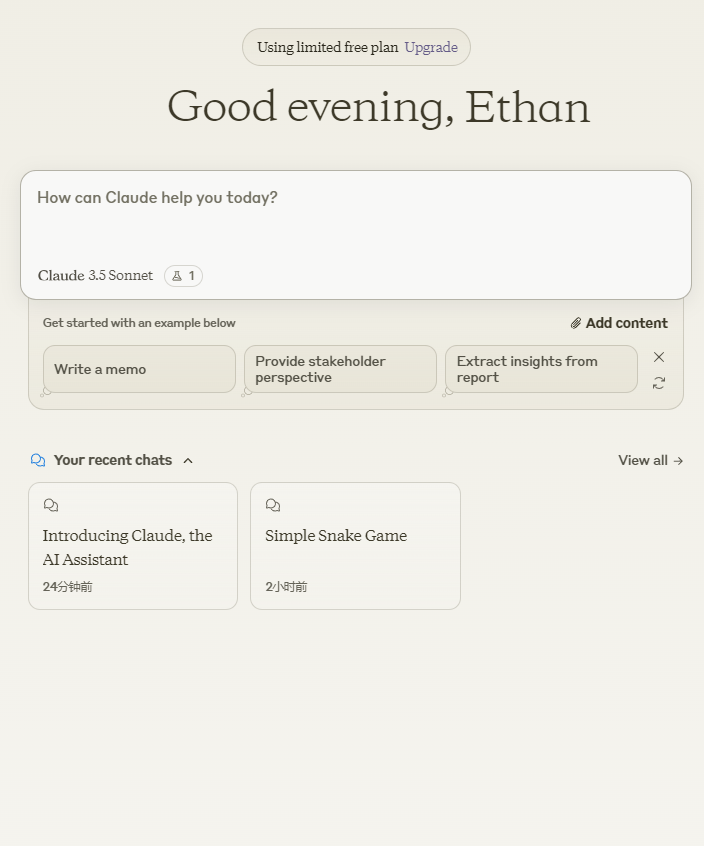704x846 pixels.
Task: Select the Write a memo example
Action: pos(139,369)
